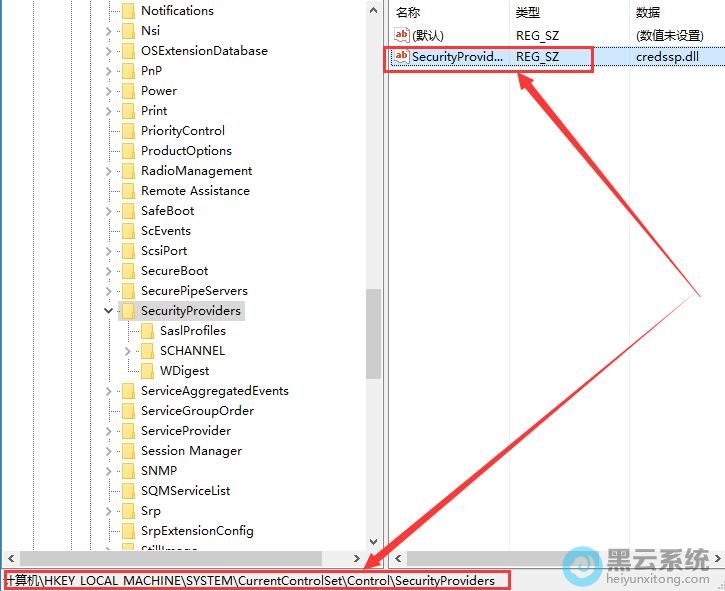Click the WDigest folder icon

[x=147, y=371]
